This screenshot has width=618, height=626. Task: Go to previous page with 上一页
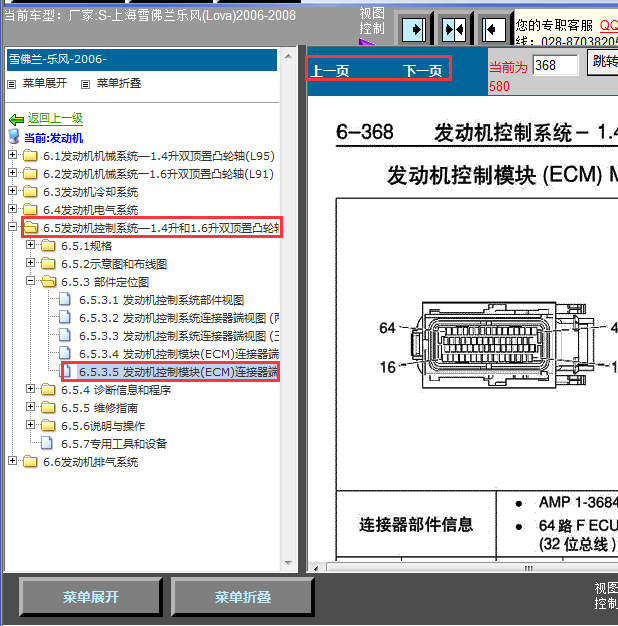click(330, 71)
